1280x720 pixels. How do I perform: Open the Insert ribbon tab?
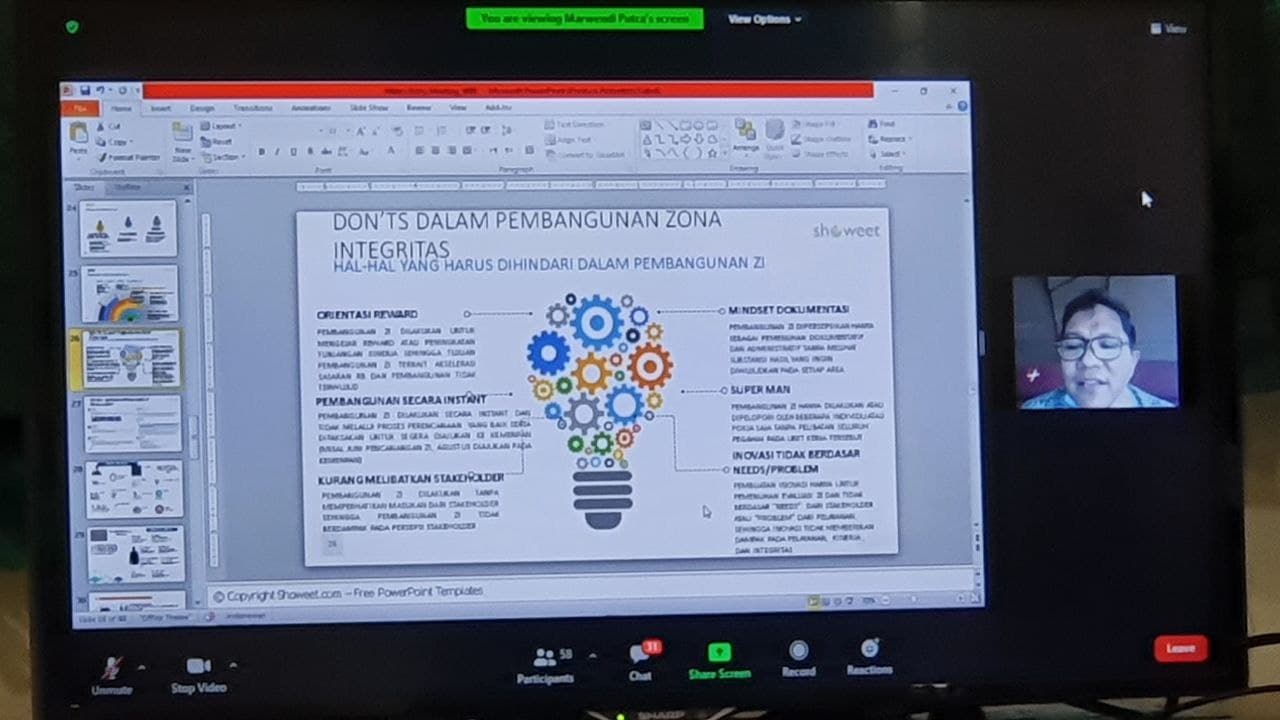160,108
